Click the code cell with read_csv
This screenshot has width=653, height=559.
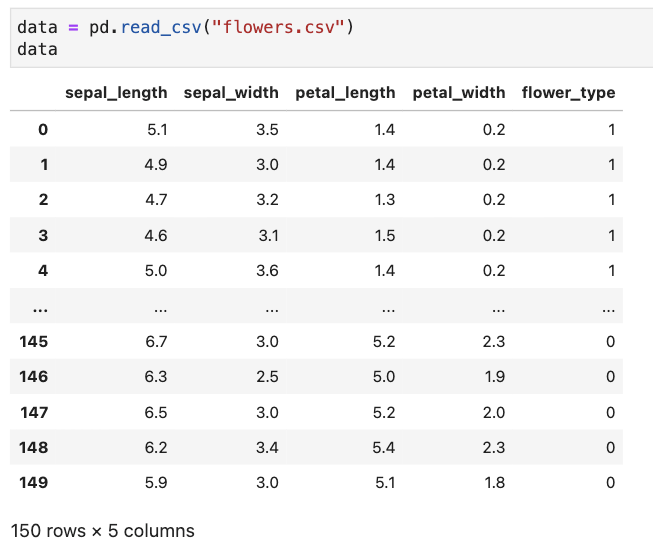(331, 38)
